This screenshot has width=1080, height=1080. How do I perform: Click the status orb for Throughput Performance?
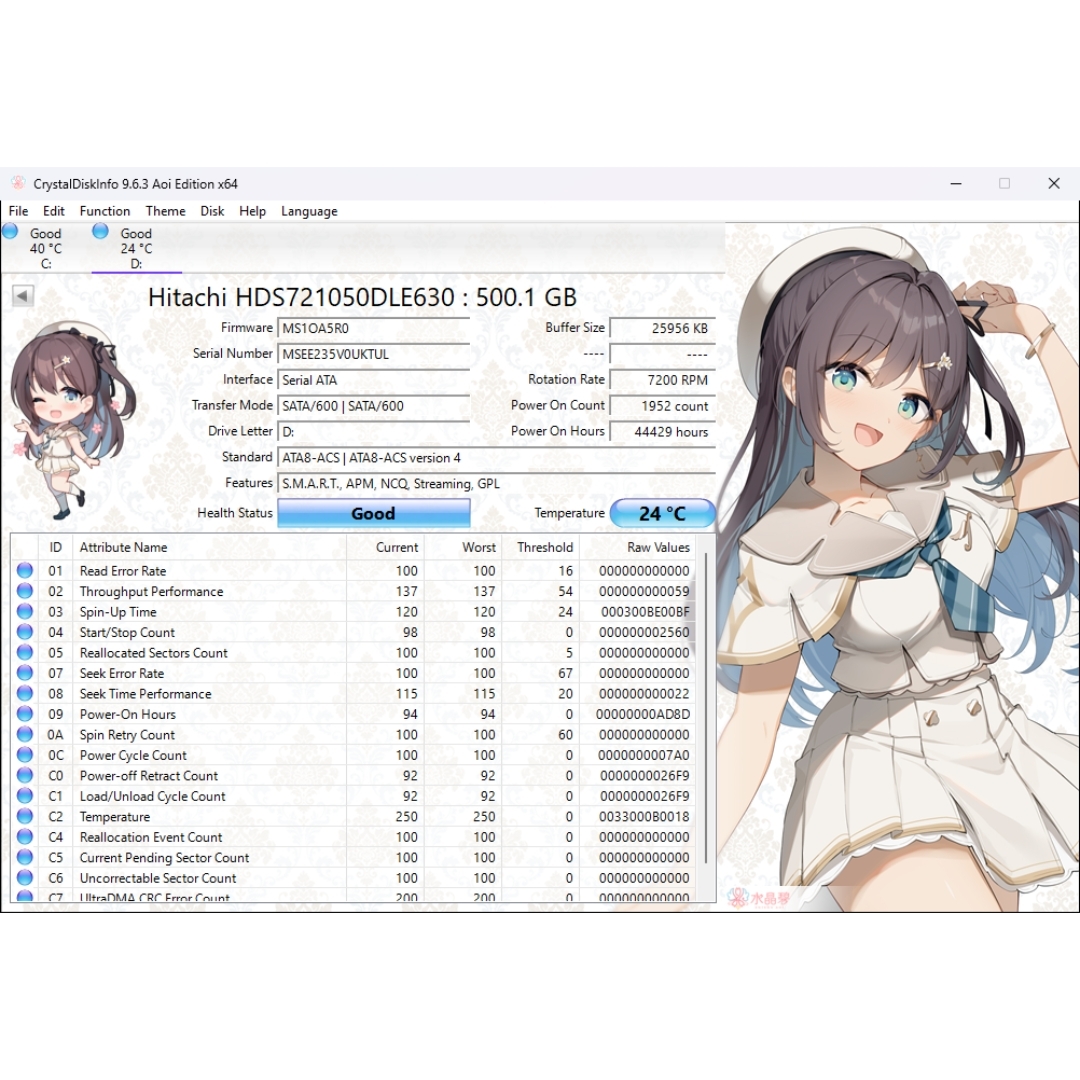(x=25, y=591)
